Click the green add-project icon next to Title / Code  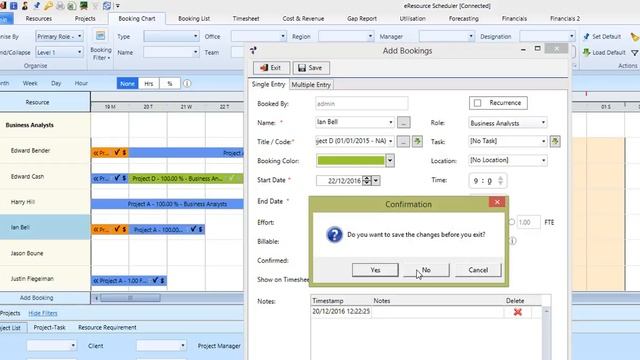click(417, 141)
